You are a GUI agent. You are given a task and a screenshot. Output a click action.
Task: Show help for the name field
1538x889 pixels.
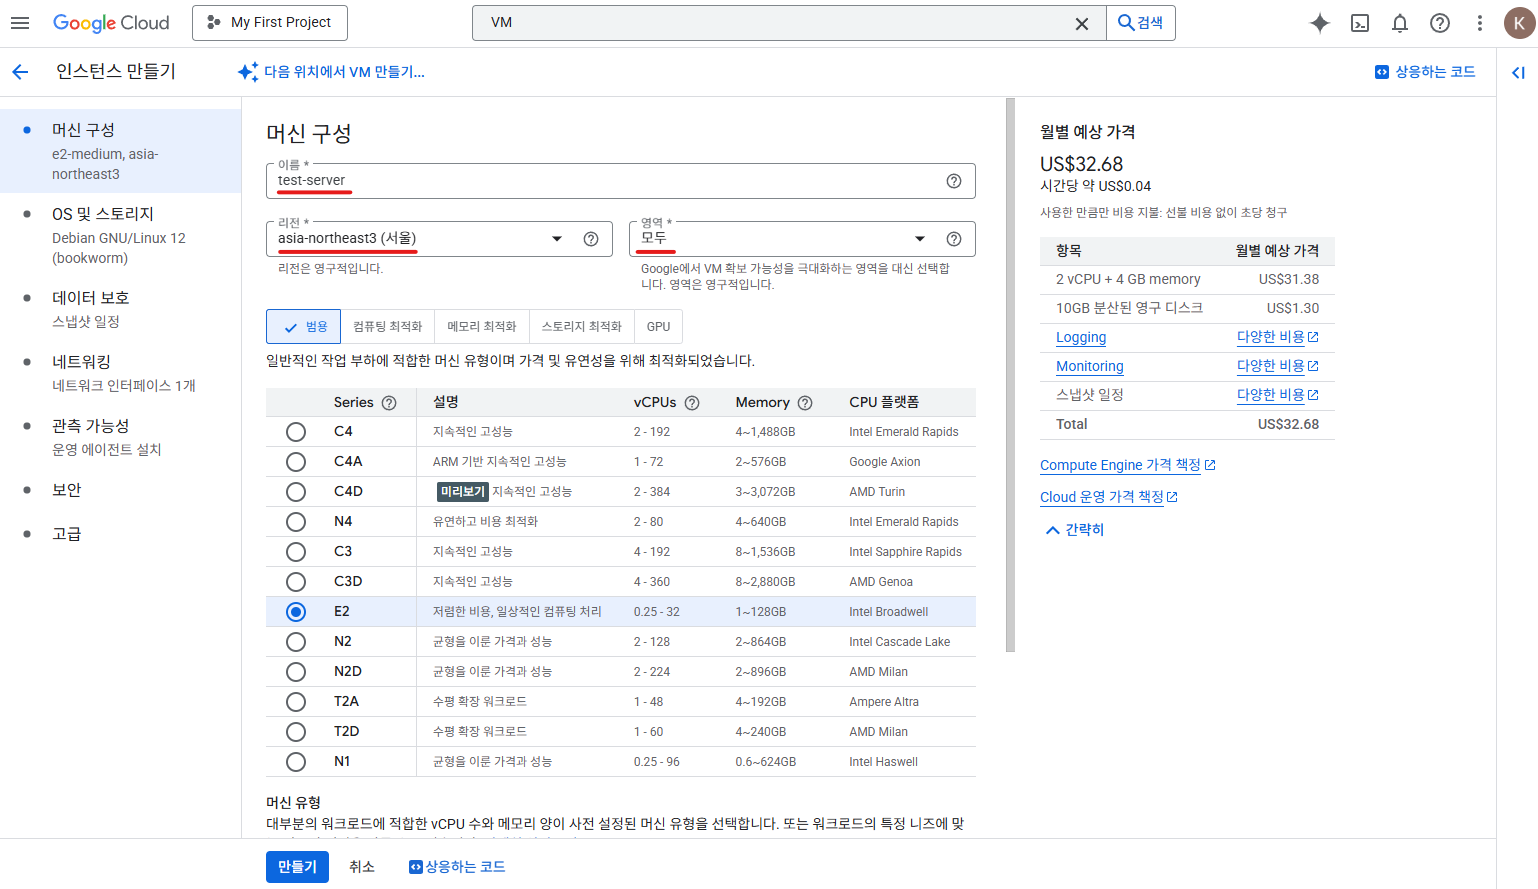pyautogui.click(x=954, y=181)
